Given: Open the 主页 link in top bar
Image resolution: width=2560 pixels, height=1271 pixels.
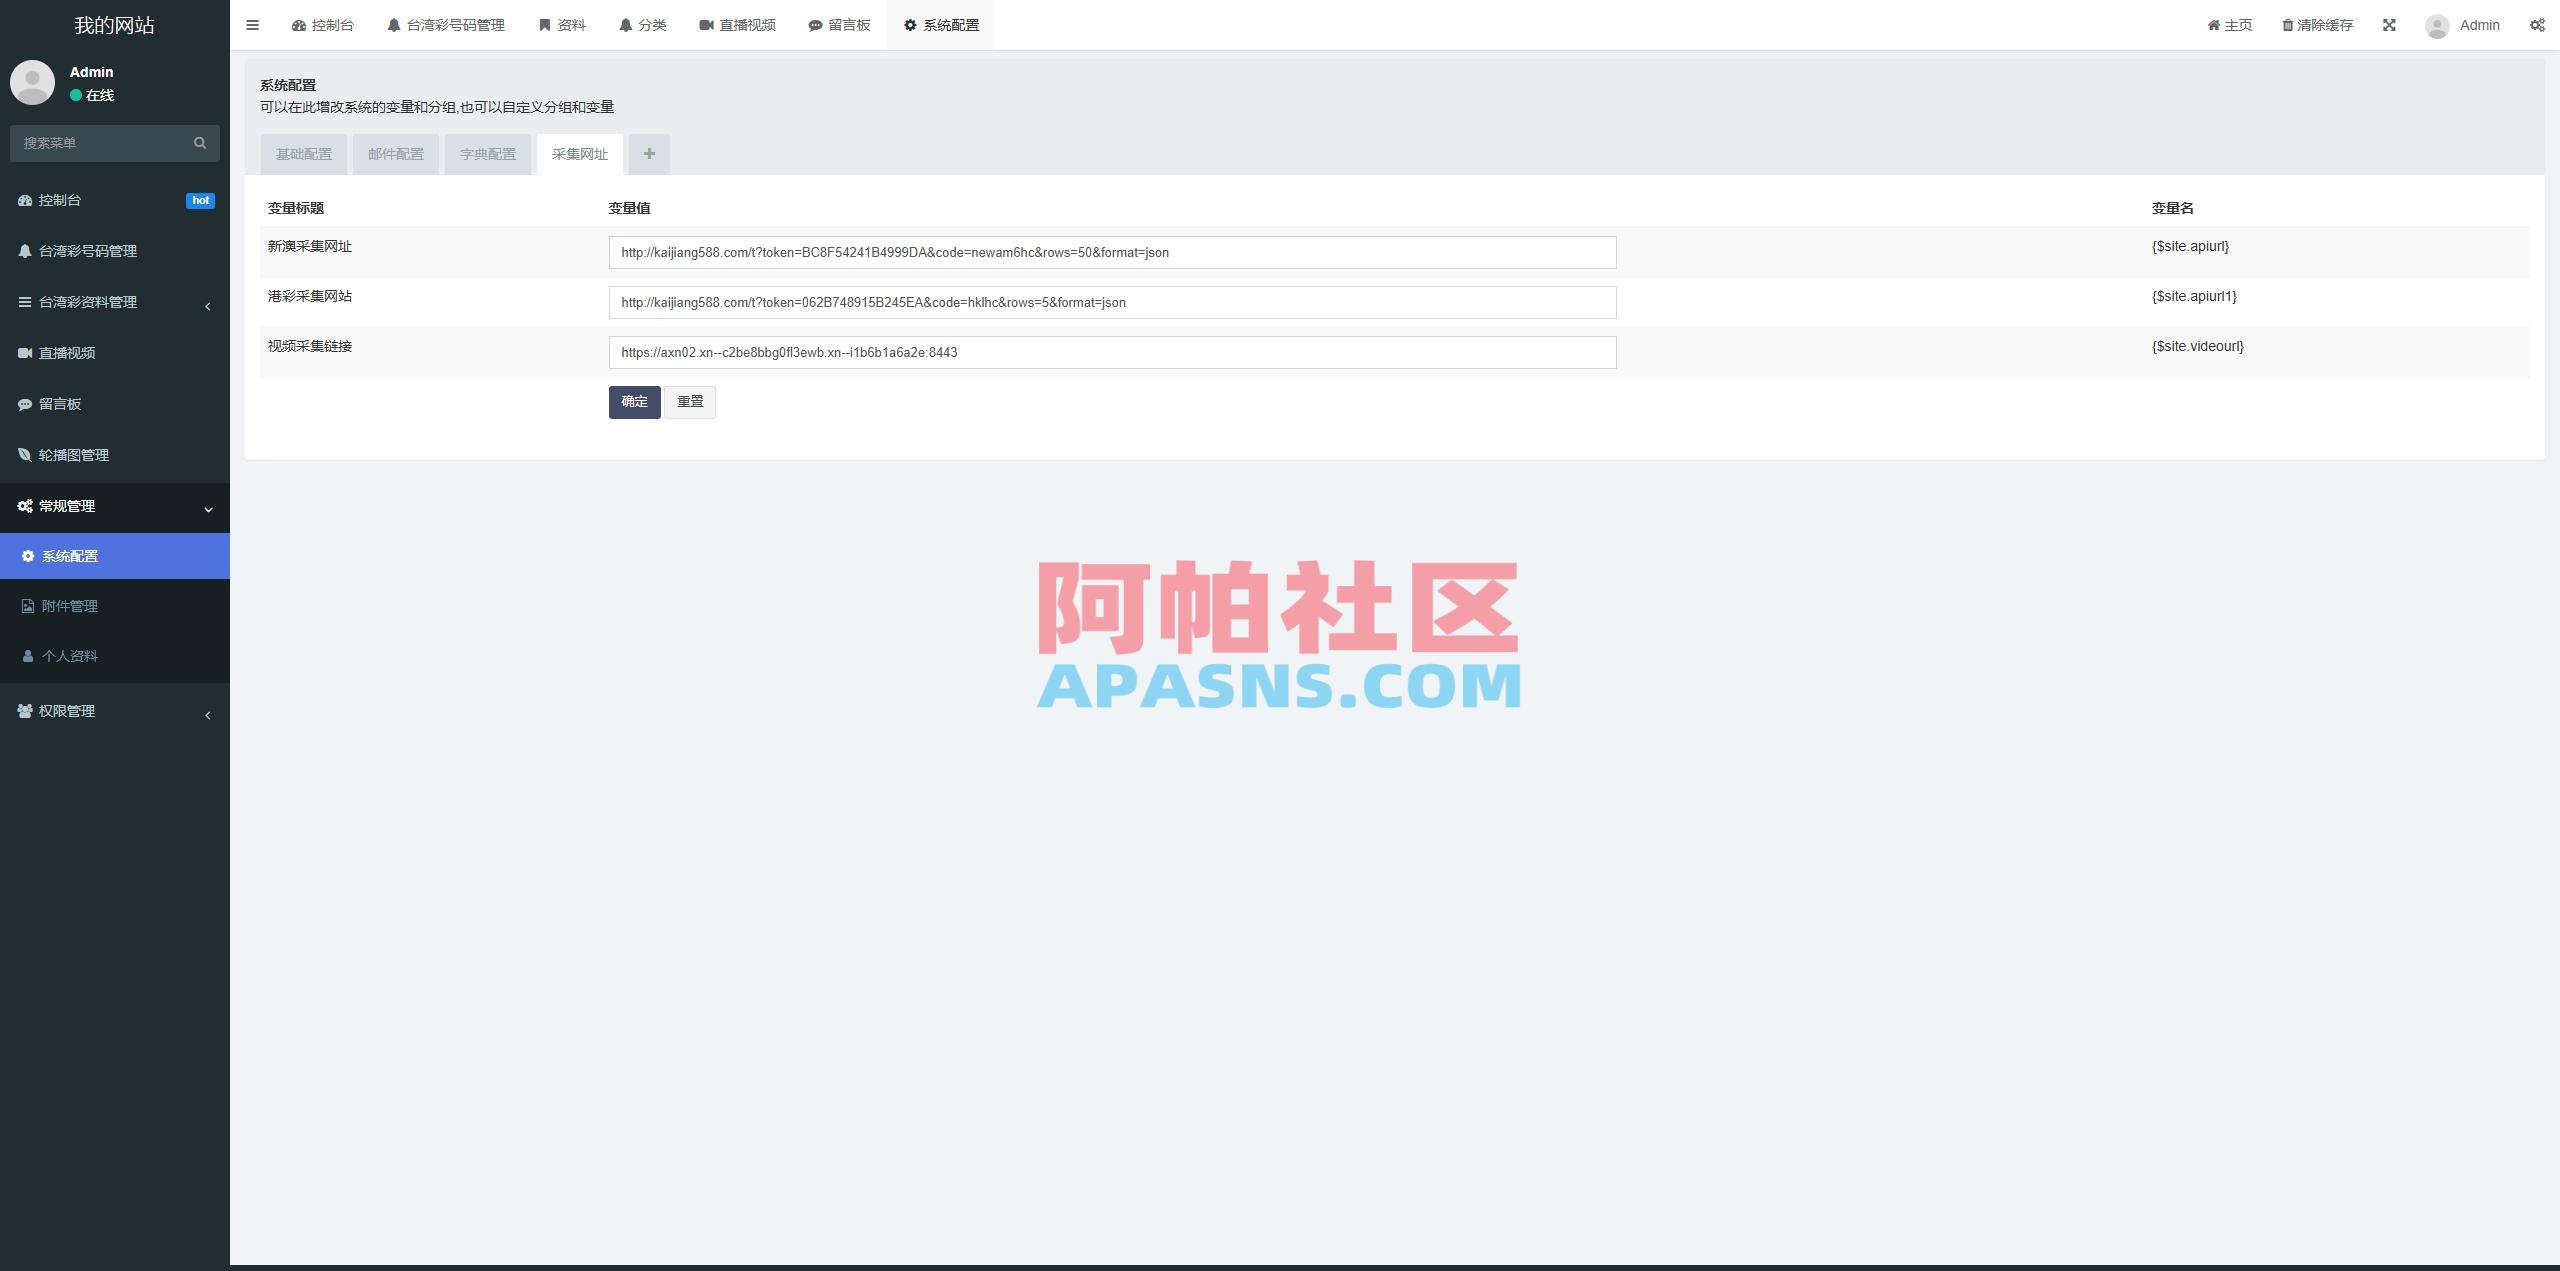Looking at the screenshot, I should tap(2229, 24).
